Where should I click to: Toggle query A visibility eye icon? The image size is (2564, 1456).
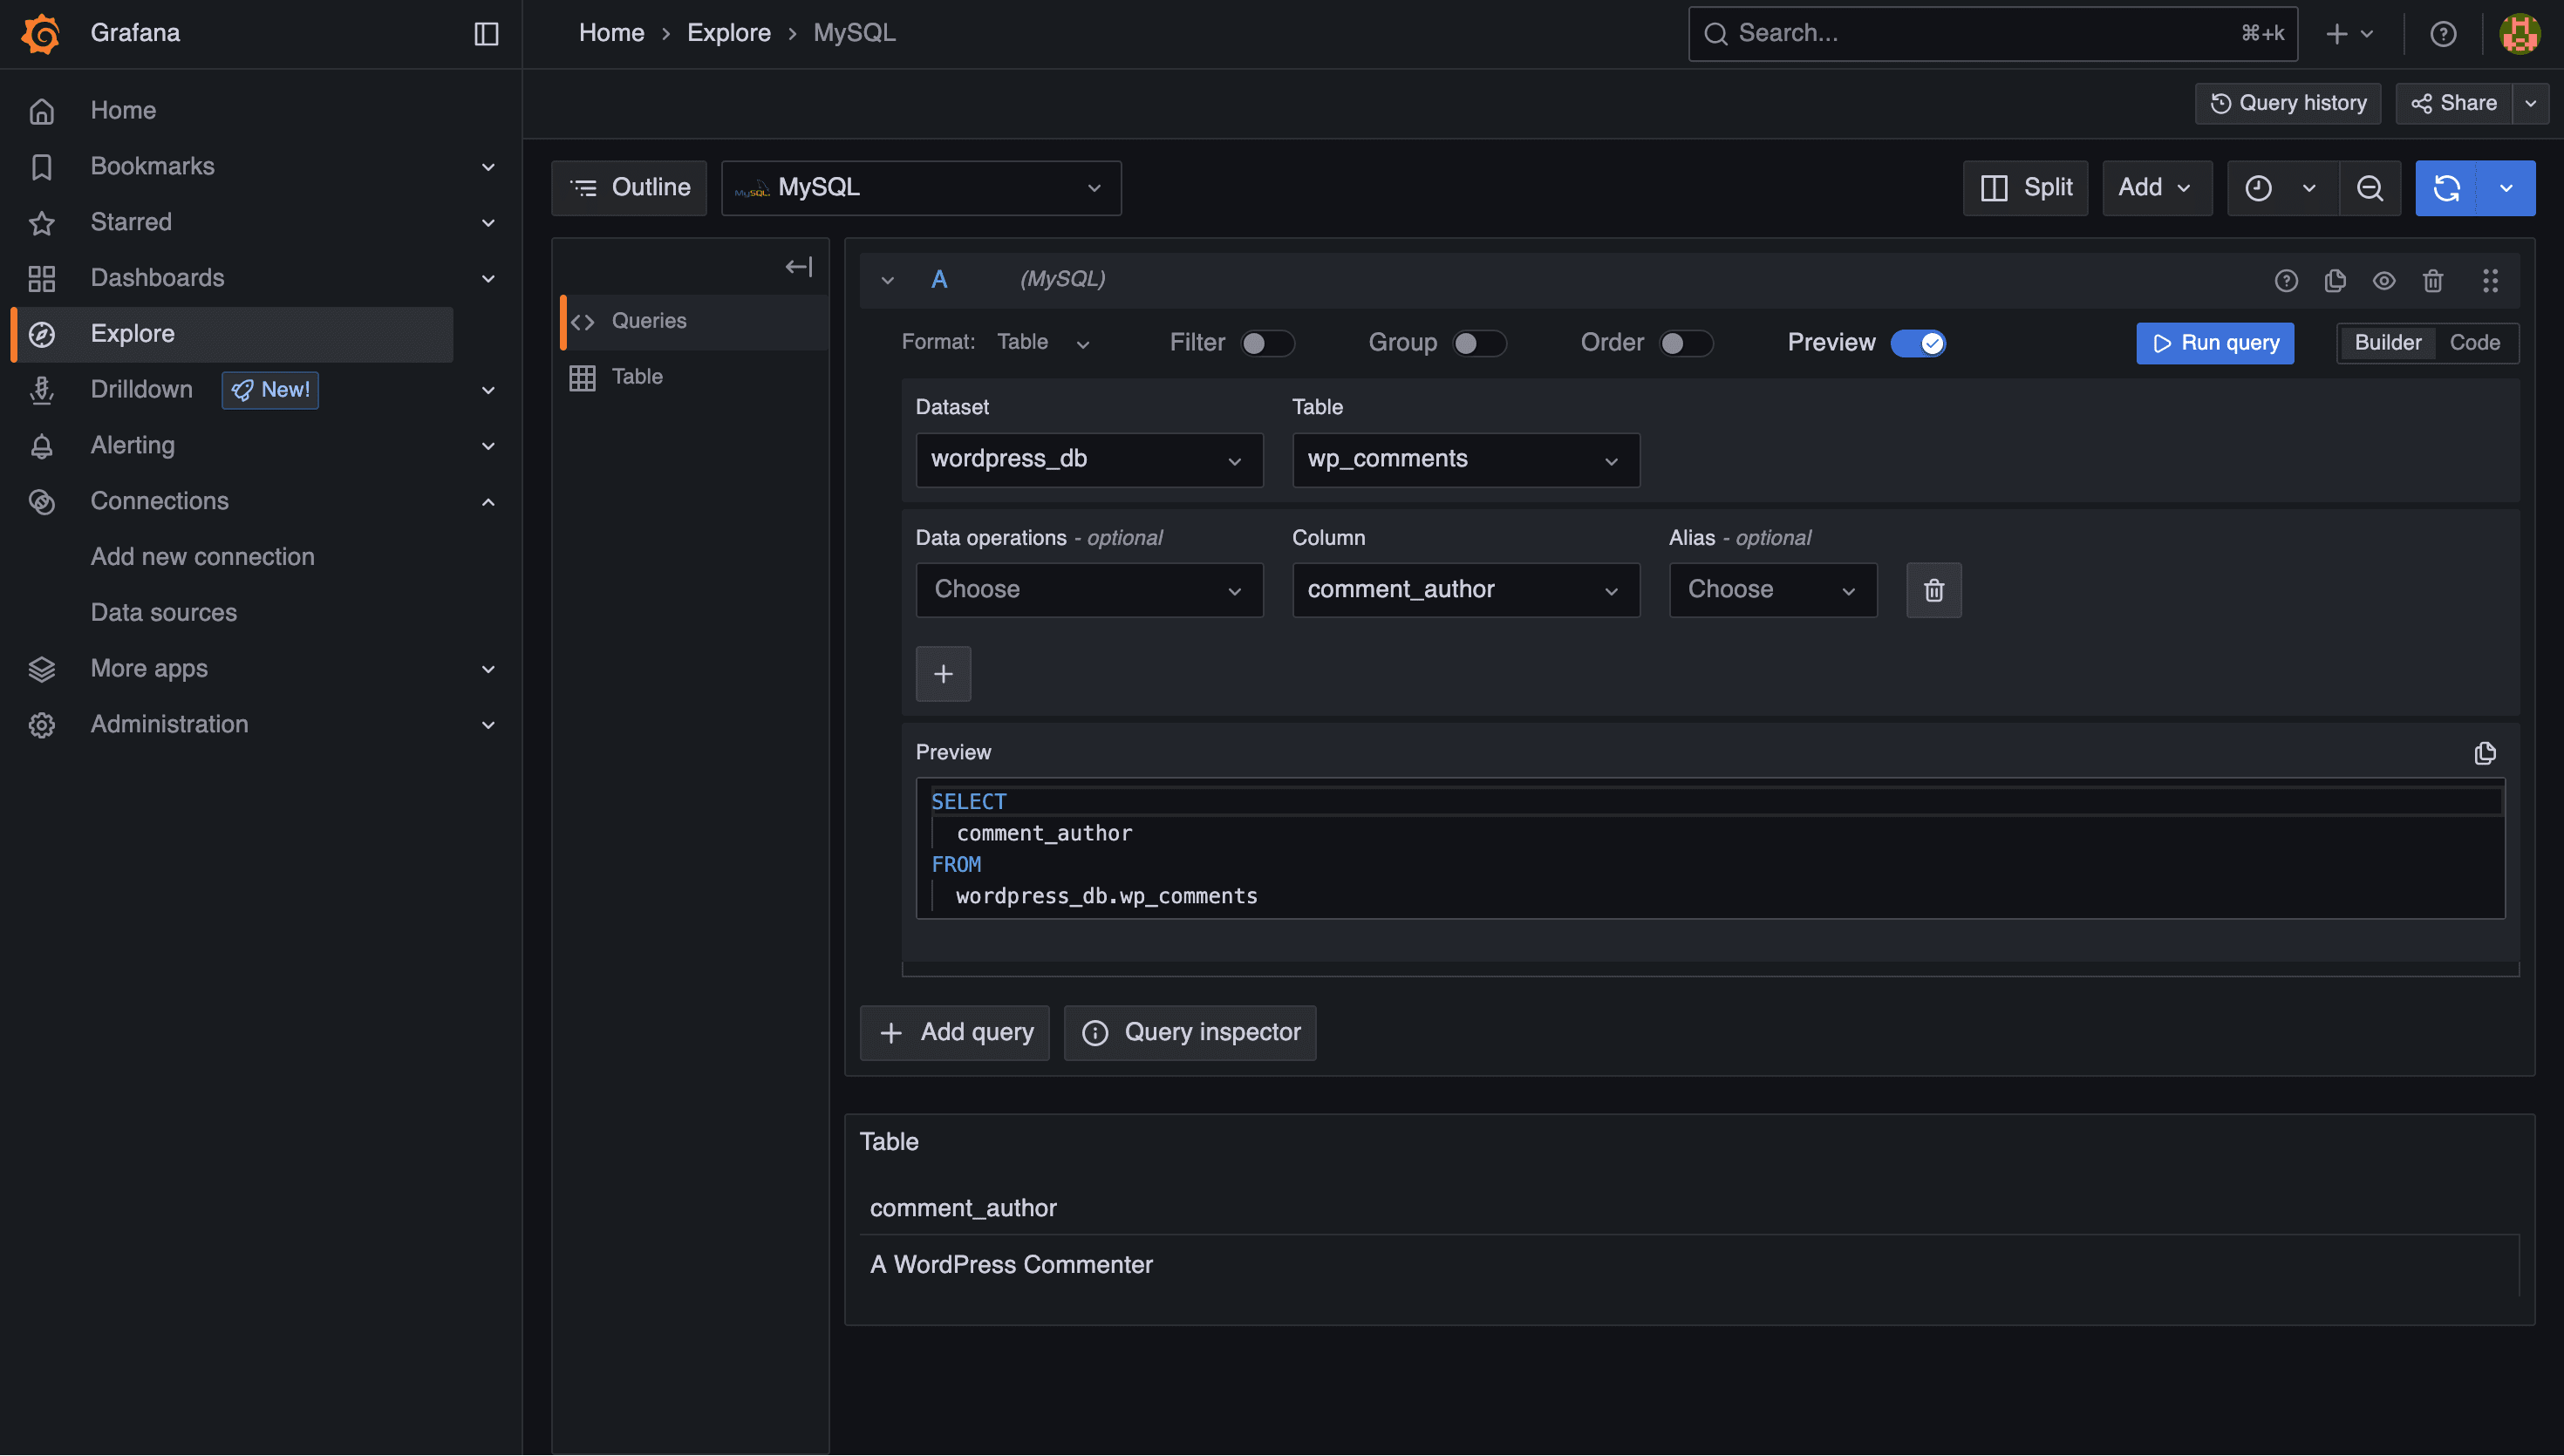(x=2384, y=281)
